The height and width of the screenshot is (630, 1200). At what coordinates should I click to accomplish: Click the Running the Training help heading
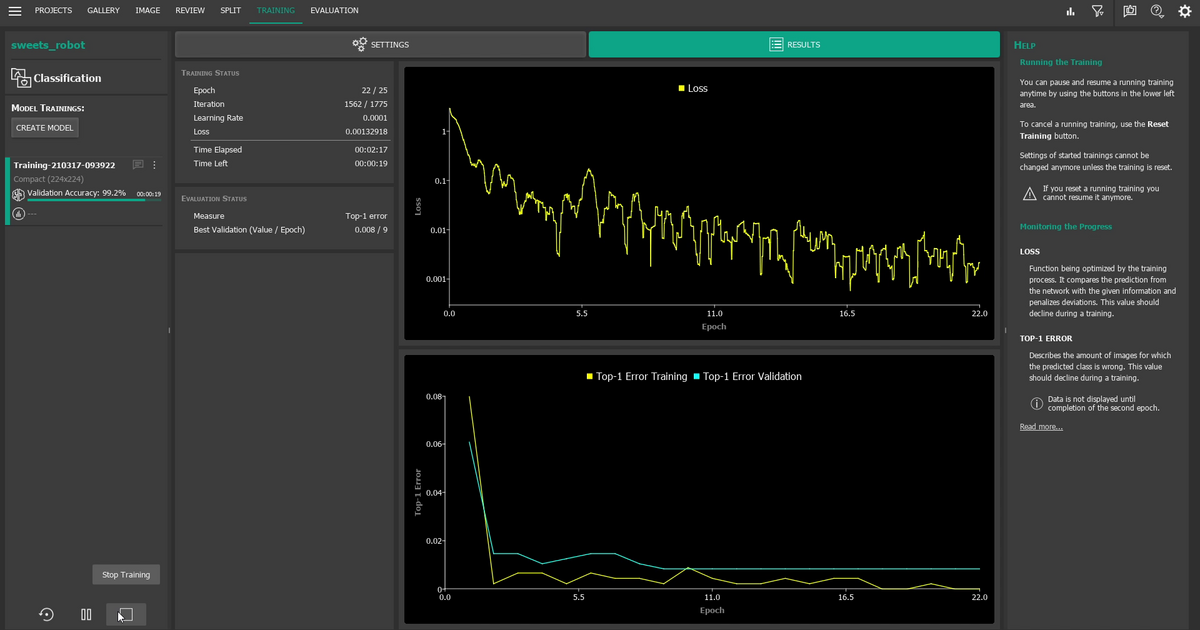(x=1060, y=62)
